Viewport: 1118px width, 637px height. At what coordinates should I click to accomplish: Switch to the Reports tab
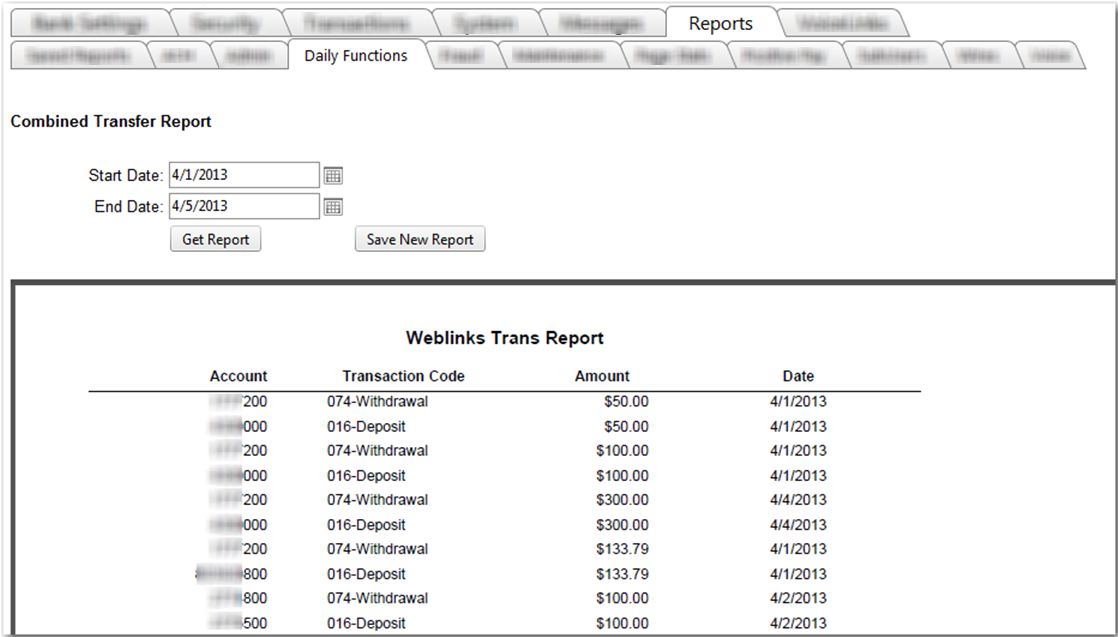720,24
